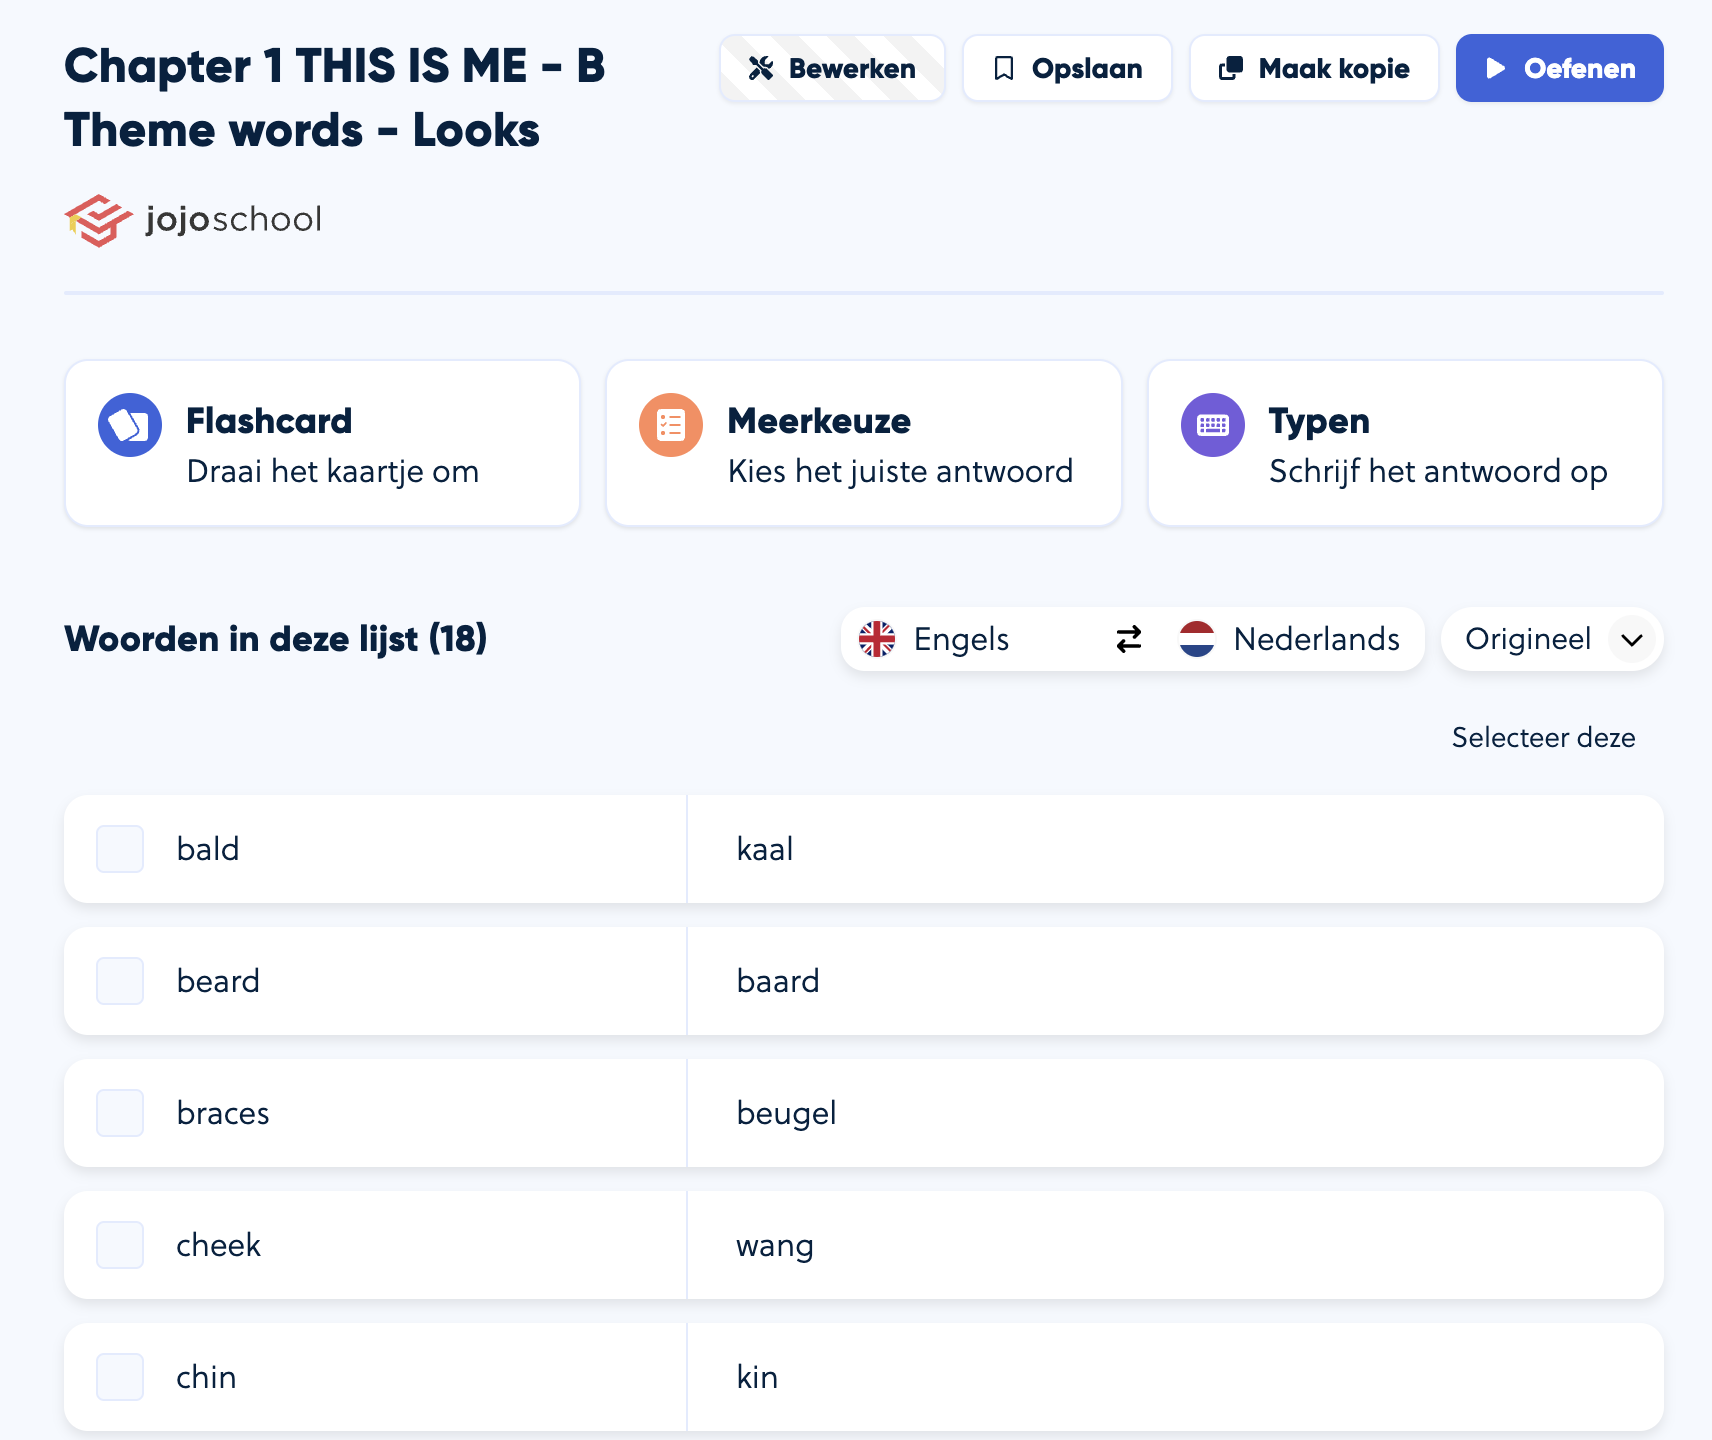Click the UK flag next to Engels
This screenshot has width=1712, height=1440.
[877, 639]
